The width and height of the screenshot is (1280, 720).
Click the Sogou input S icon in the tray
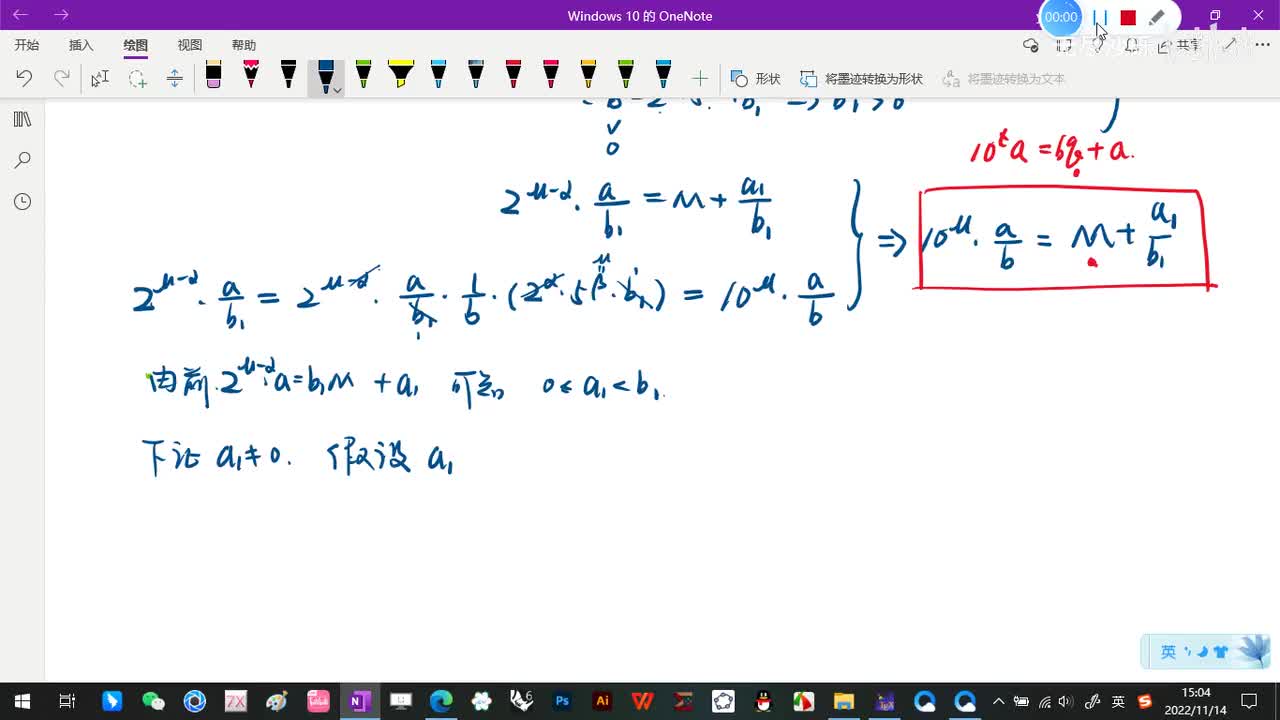[1145, 701]
